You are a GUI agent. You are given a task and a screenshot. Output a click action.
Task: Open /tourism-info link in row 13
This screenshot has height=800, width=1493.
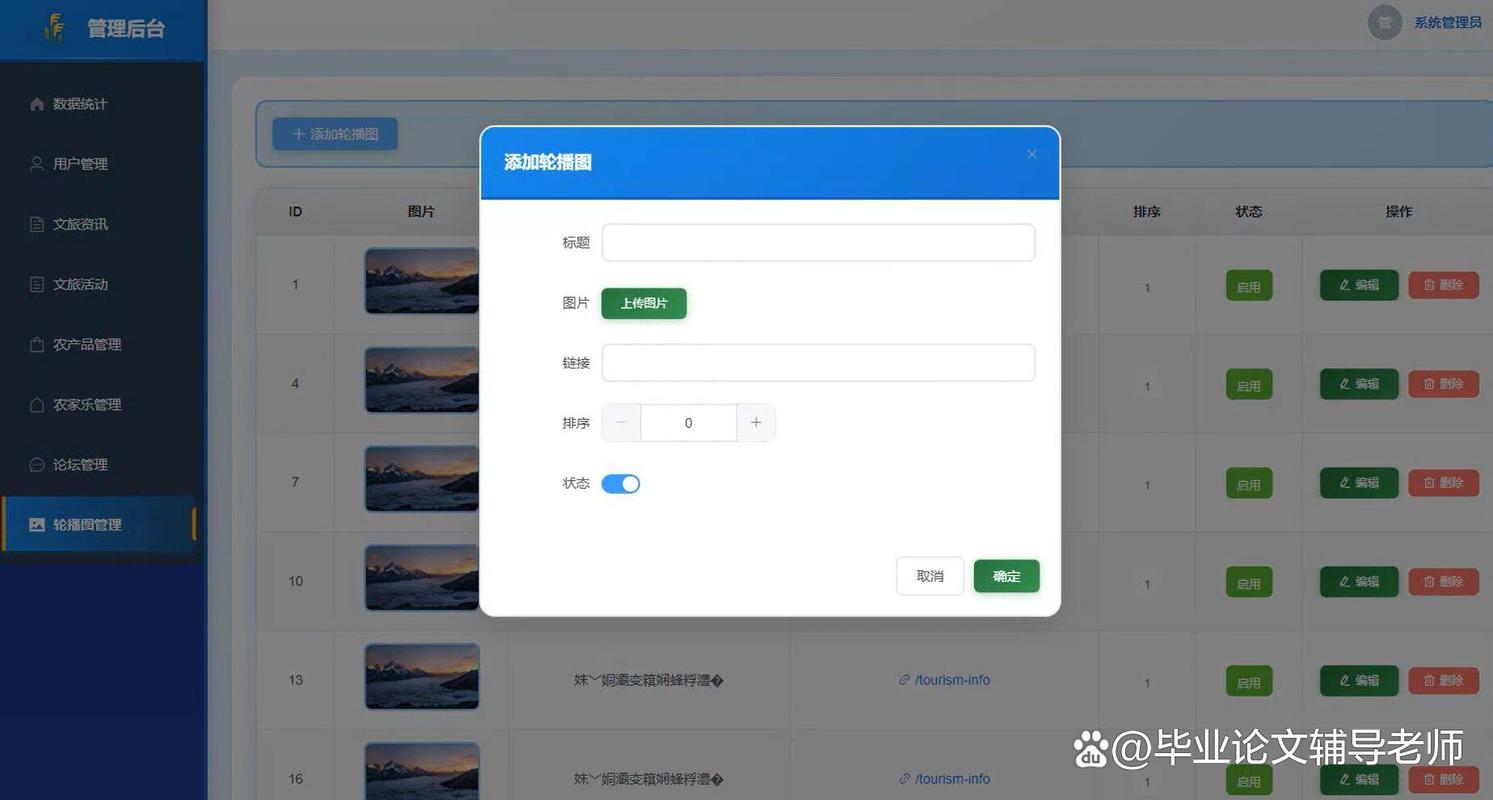click(x=945, y=680)
